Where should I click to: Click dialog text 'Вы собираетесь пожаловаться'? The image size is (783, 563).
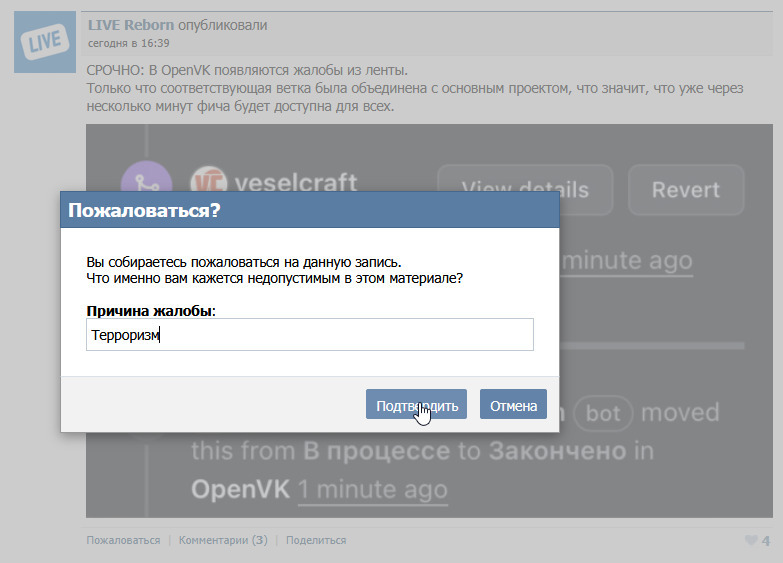[244, 262]
